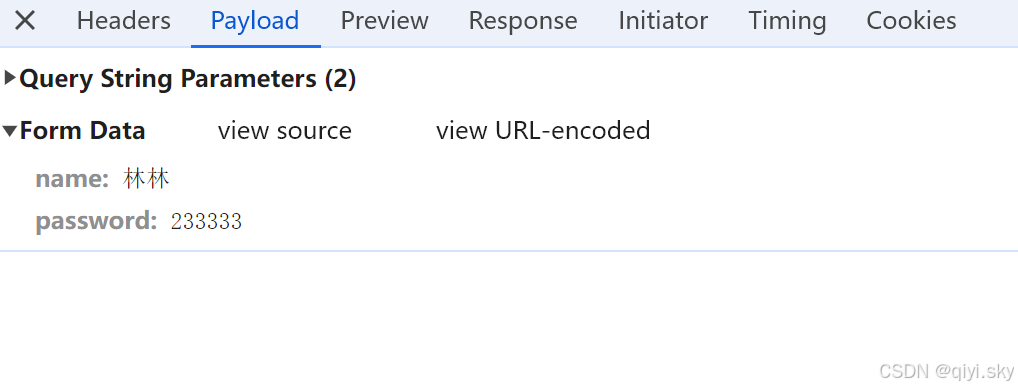
Task: Click the Query String Parameters heading
Action: tap(188, 79)
